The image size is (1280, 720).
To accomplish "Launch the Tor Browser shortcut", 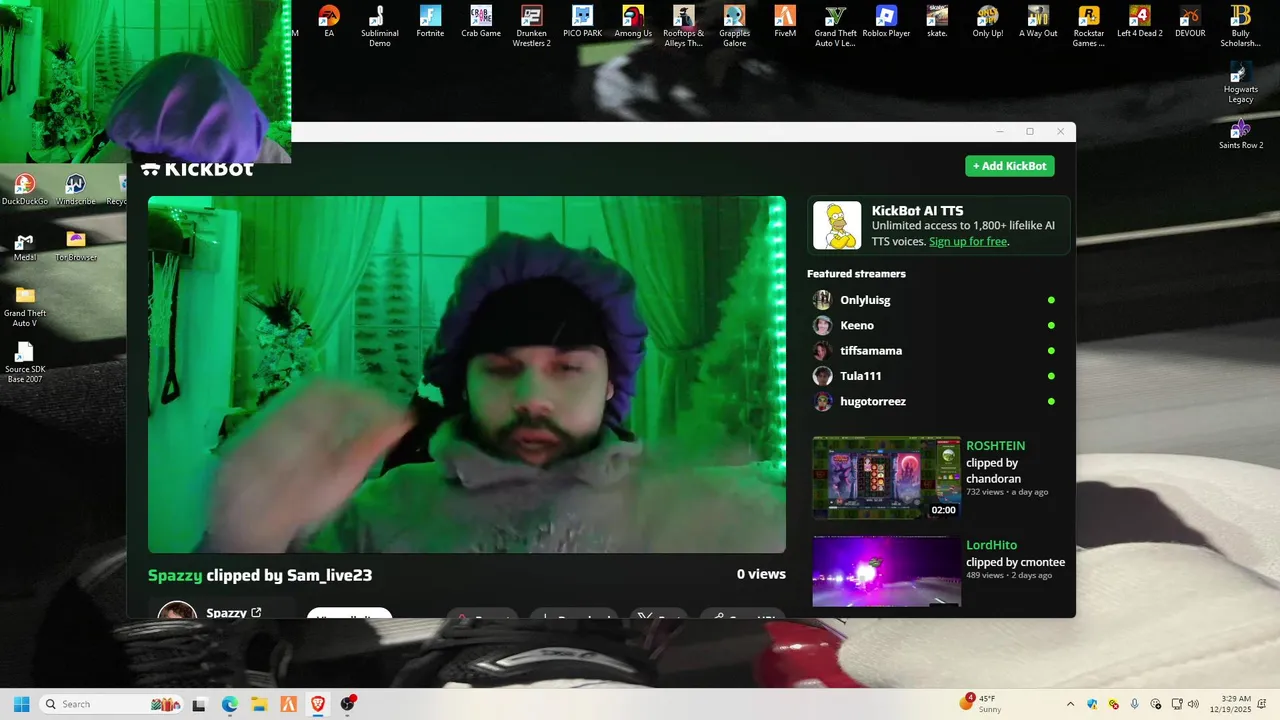I will [76, 246].
